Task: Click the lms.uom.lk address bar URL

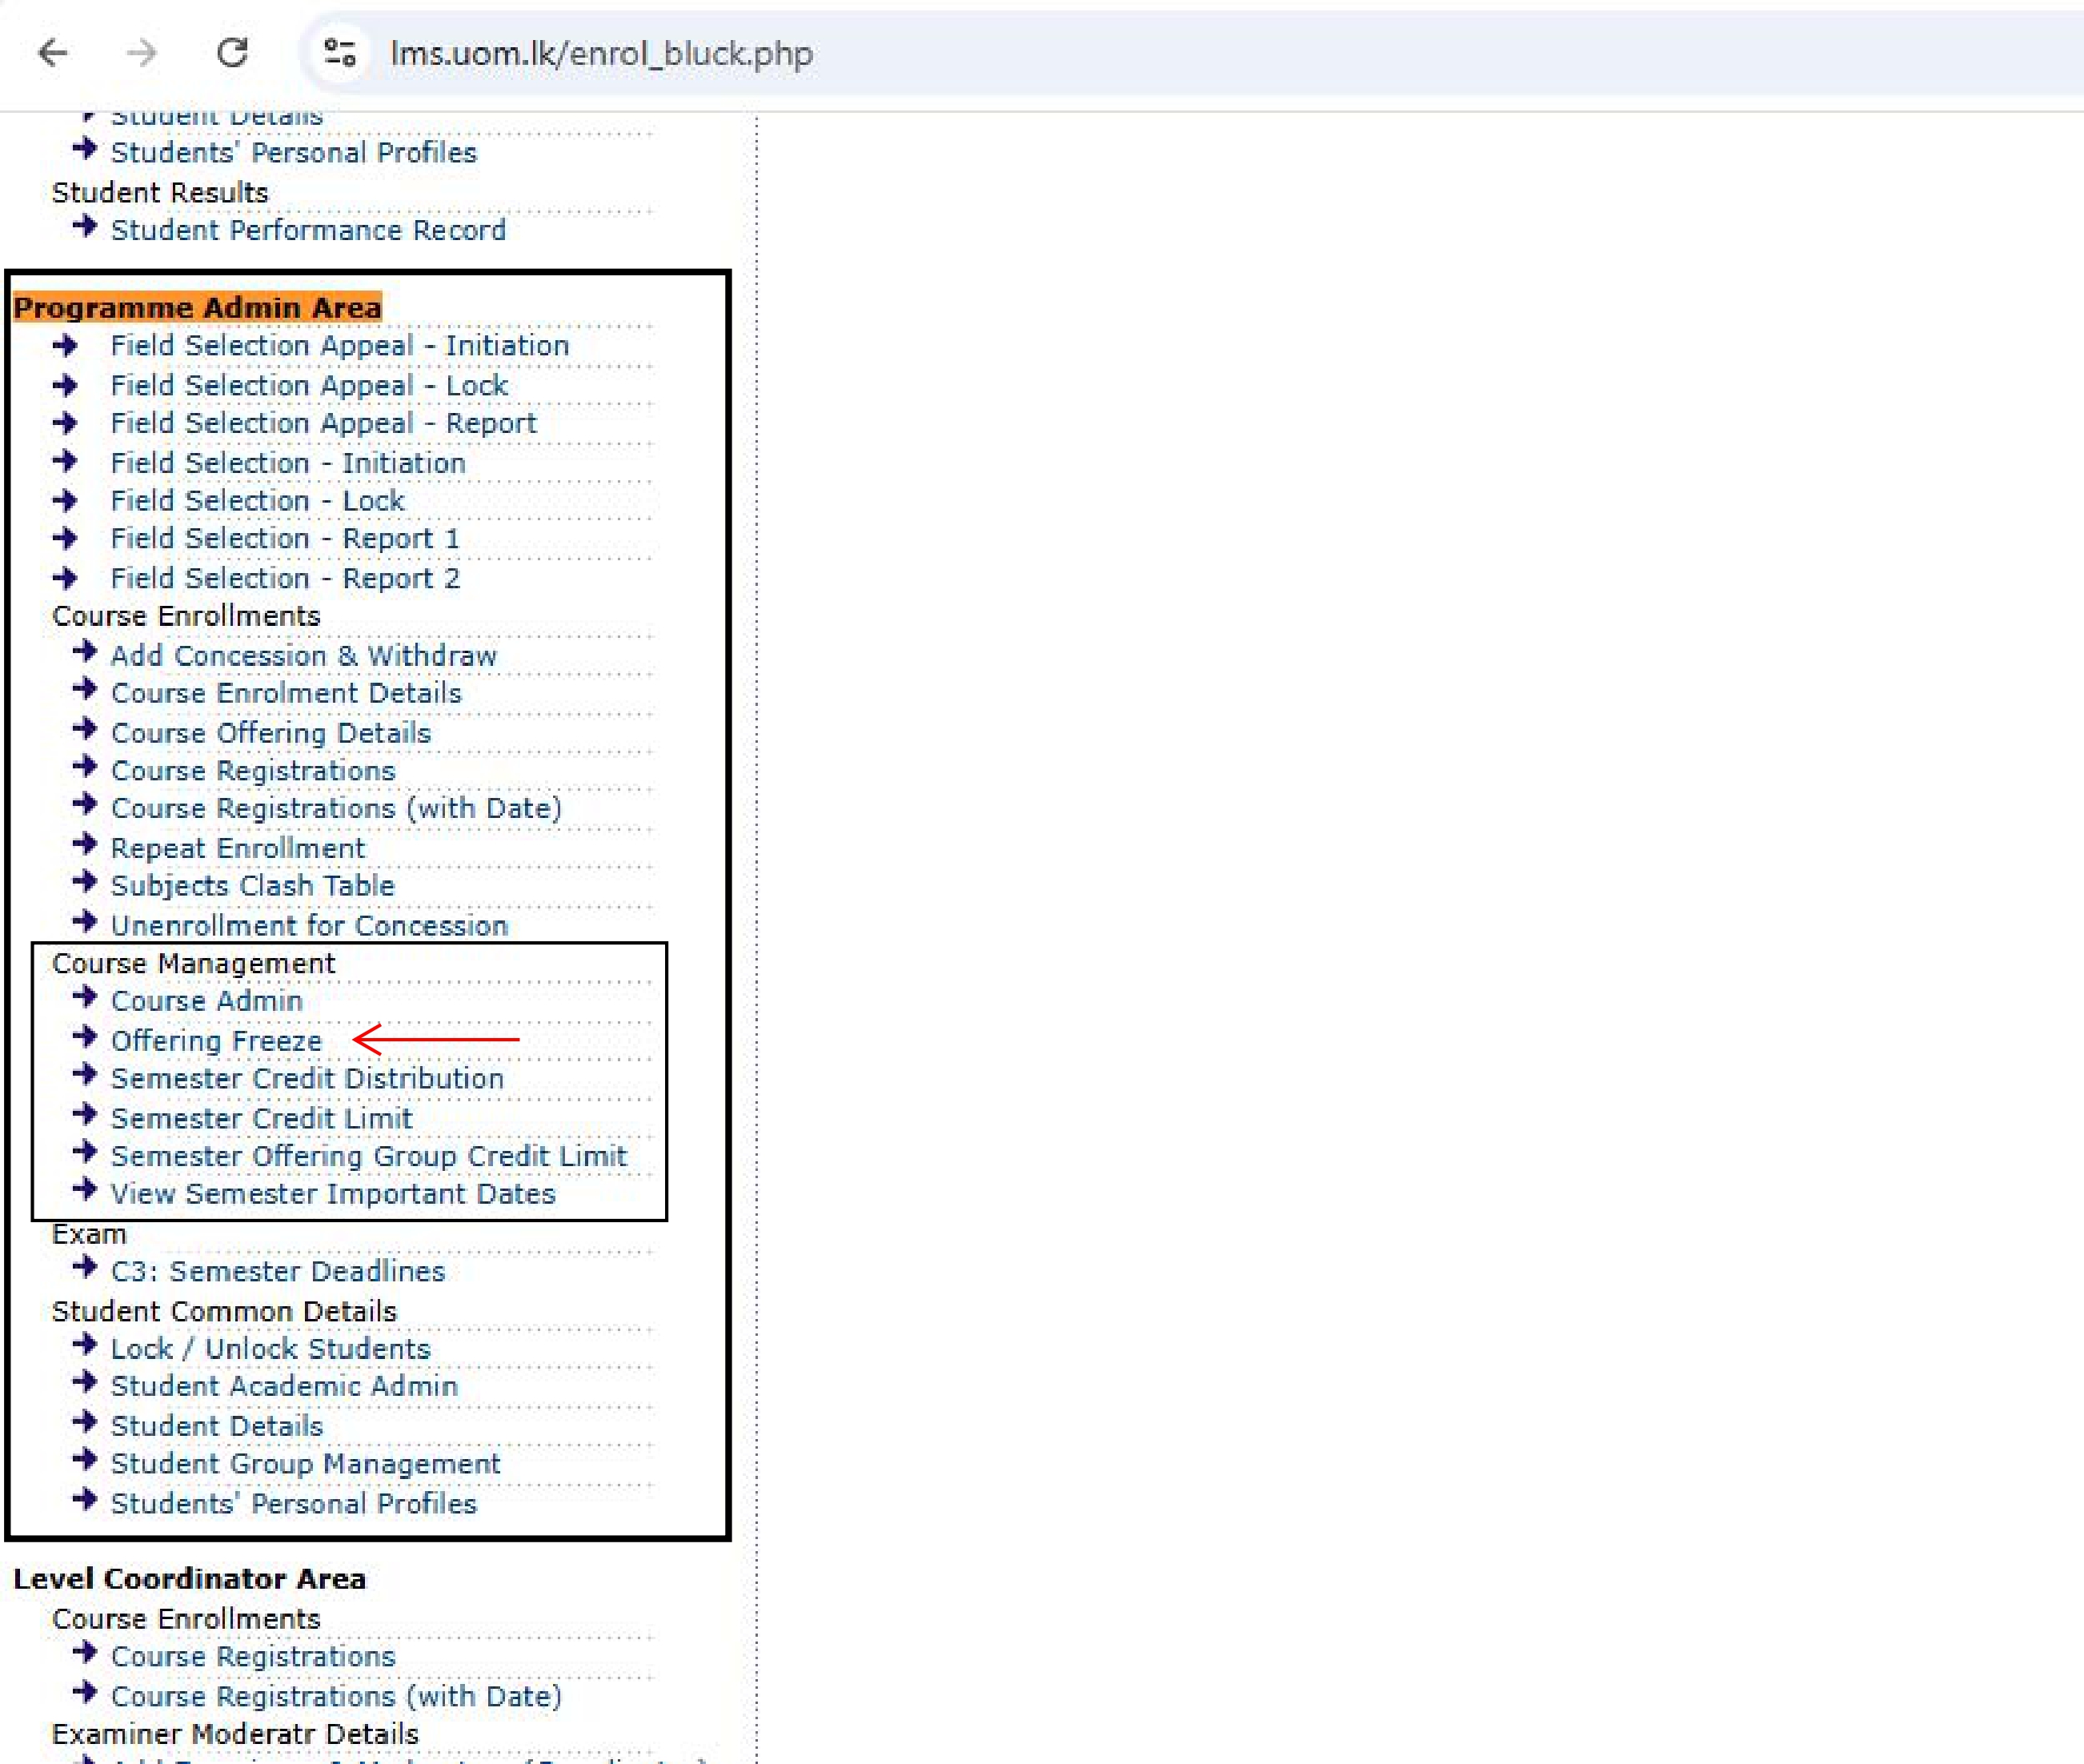Action: tap(601, 53)
